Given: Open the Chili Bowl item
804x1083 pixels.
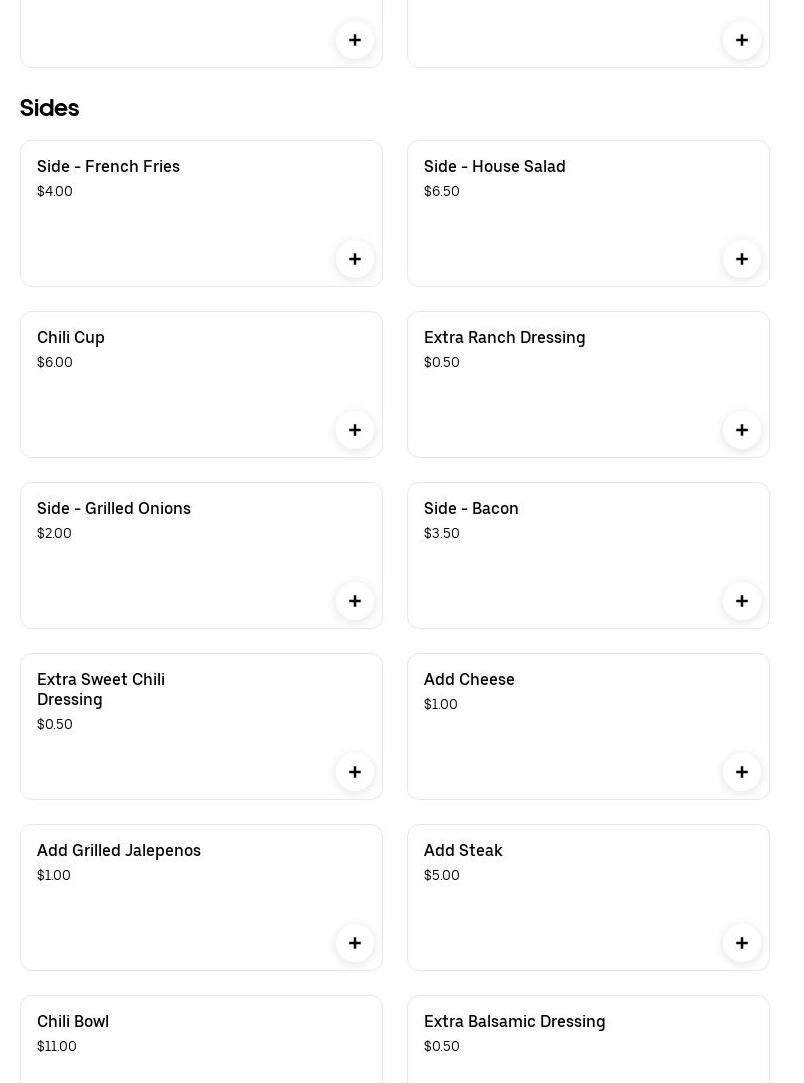Looking at the screenshot, I should (x=73, y=1022).
